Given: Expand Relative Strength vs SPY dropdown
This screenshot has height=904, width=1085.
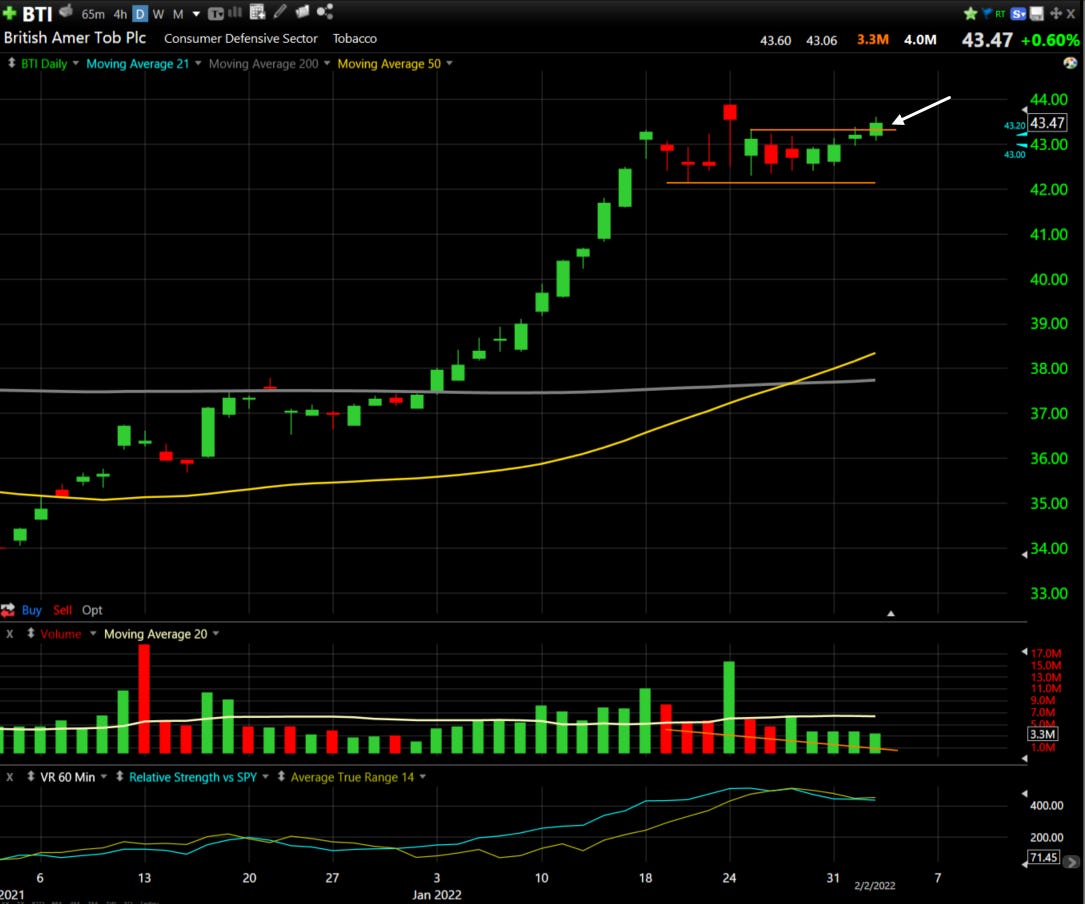Looking at the screenshot, I should pos(265,777).
